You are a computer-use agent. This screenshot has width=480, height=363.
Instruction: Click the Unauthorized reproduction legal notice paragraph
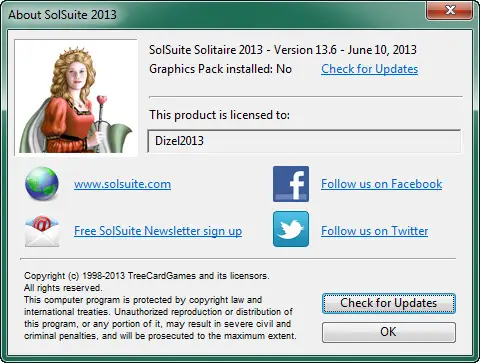point(160,318)
